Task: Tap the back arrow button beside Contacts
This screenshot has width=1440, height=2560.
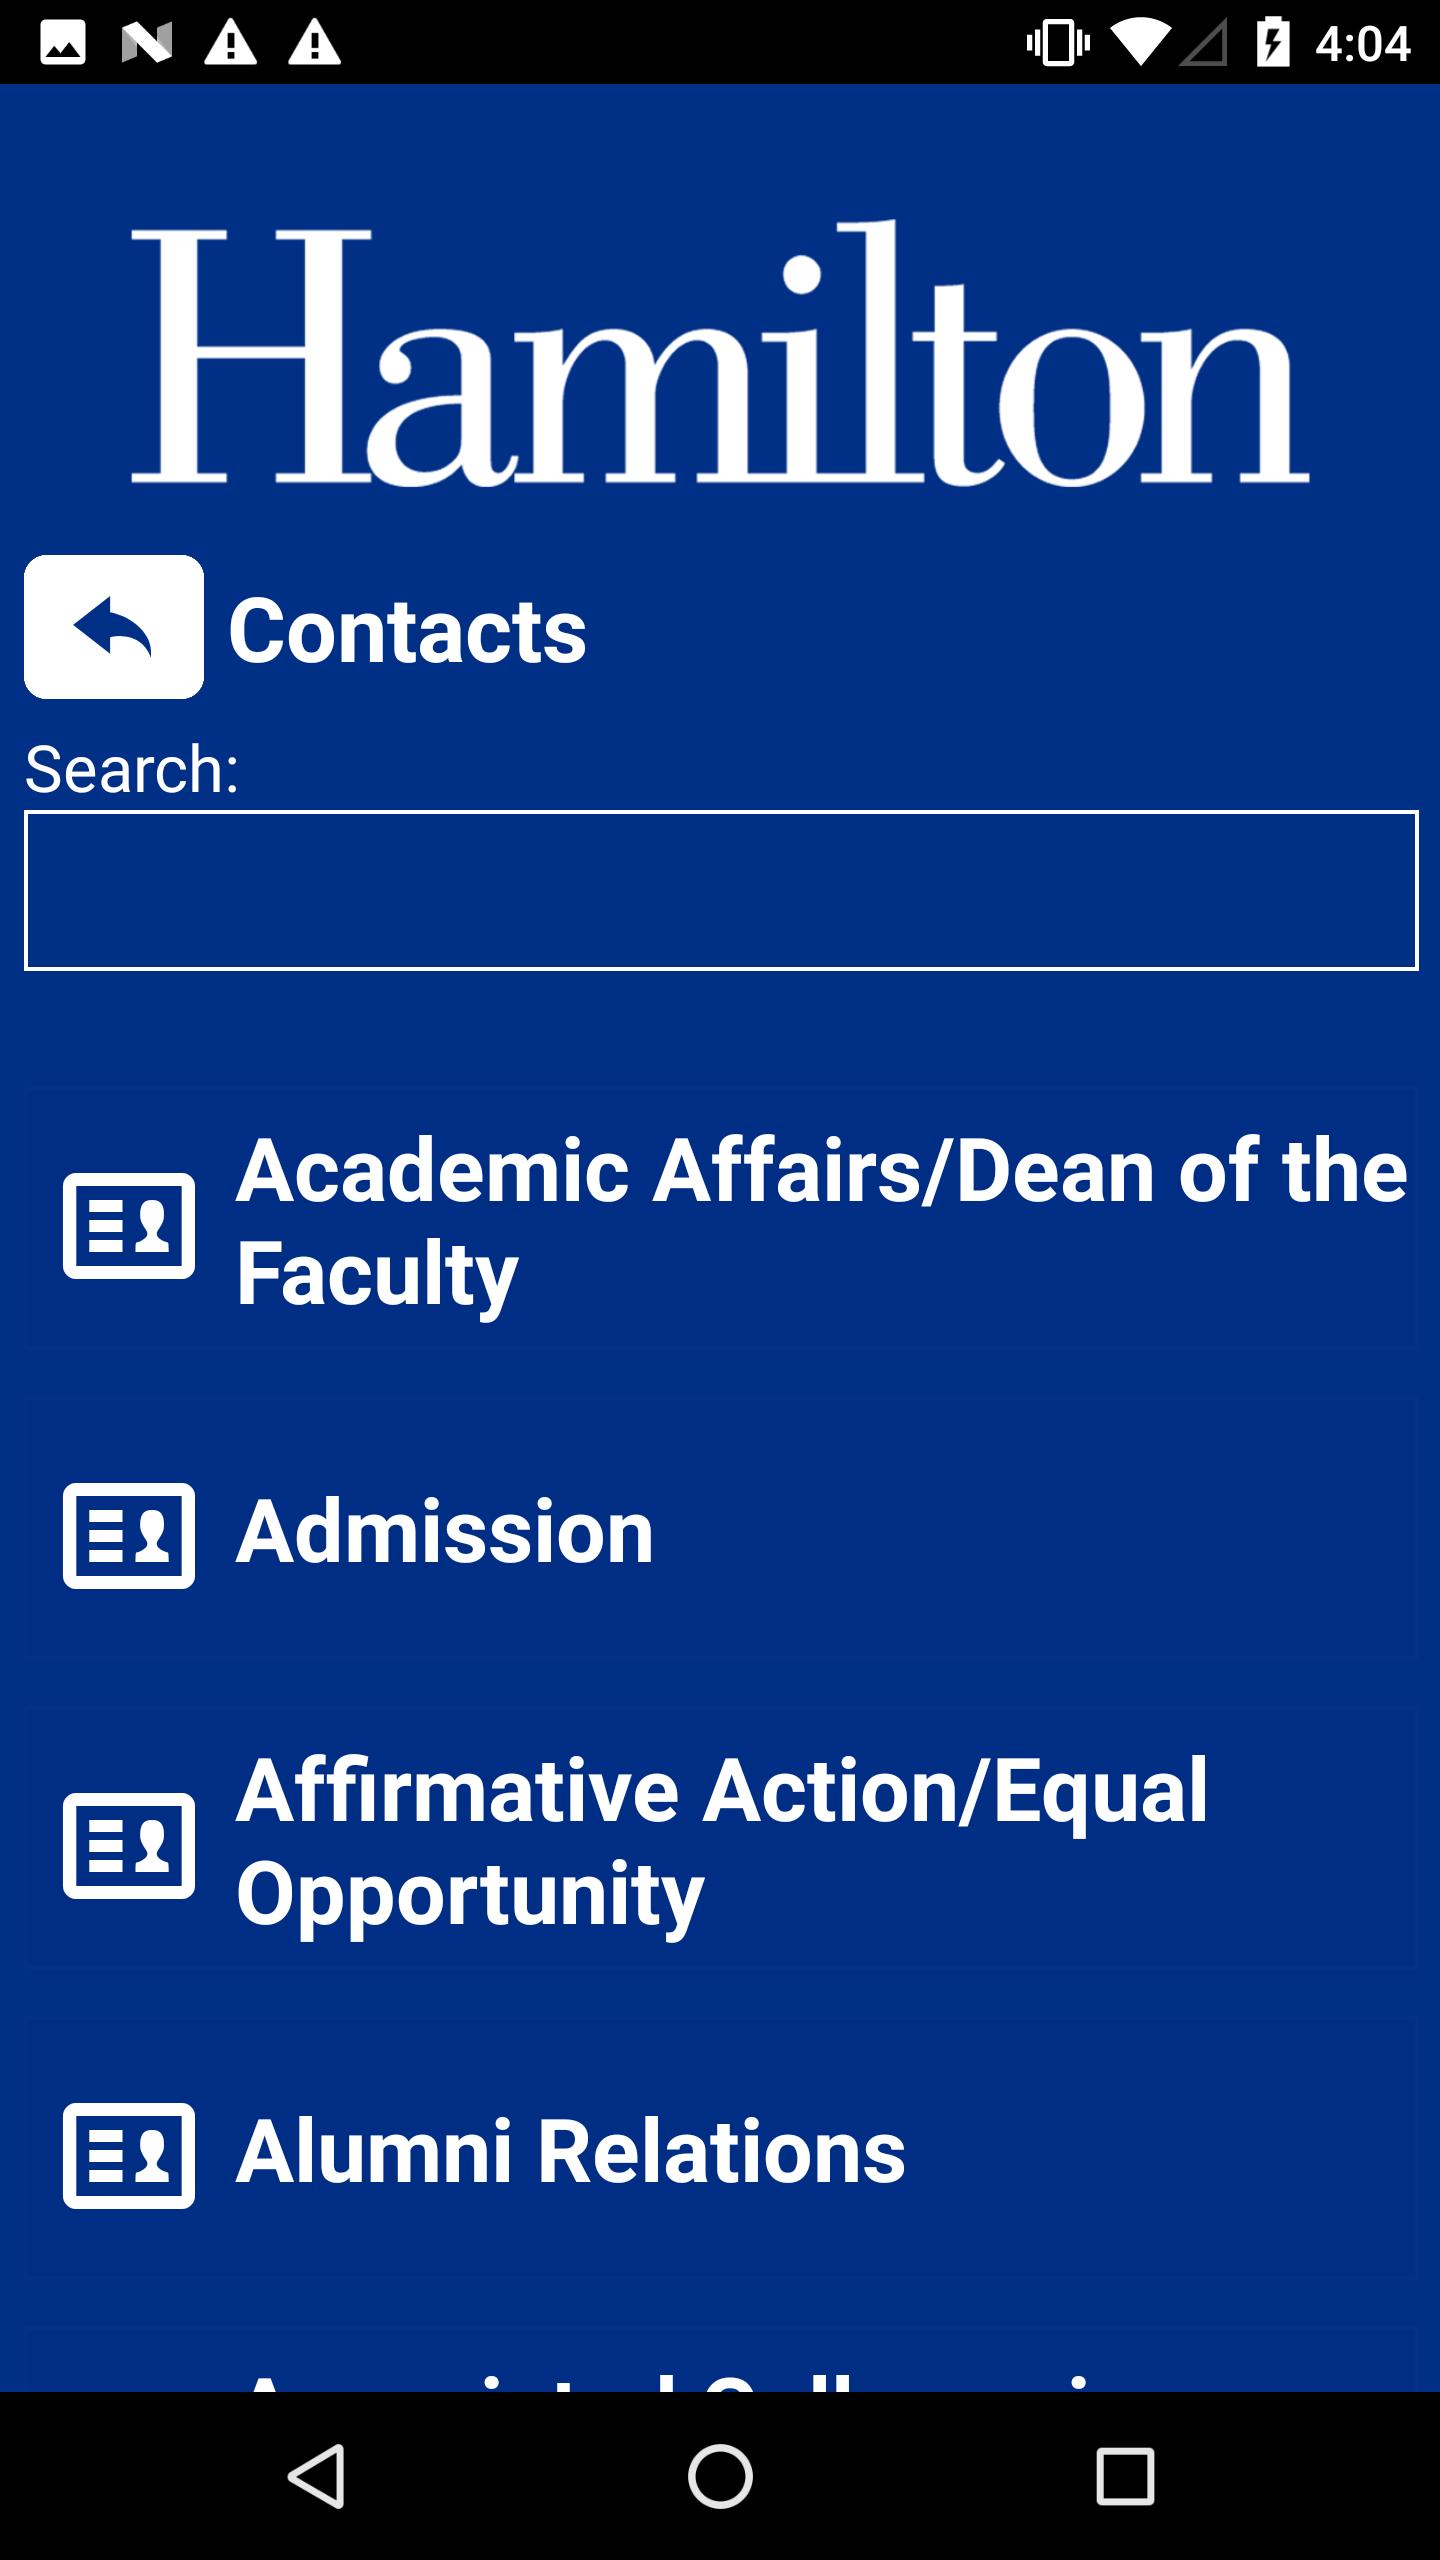Action: (114, 627)
